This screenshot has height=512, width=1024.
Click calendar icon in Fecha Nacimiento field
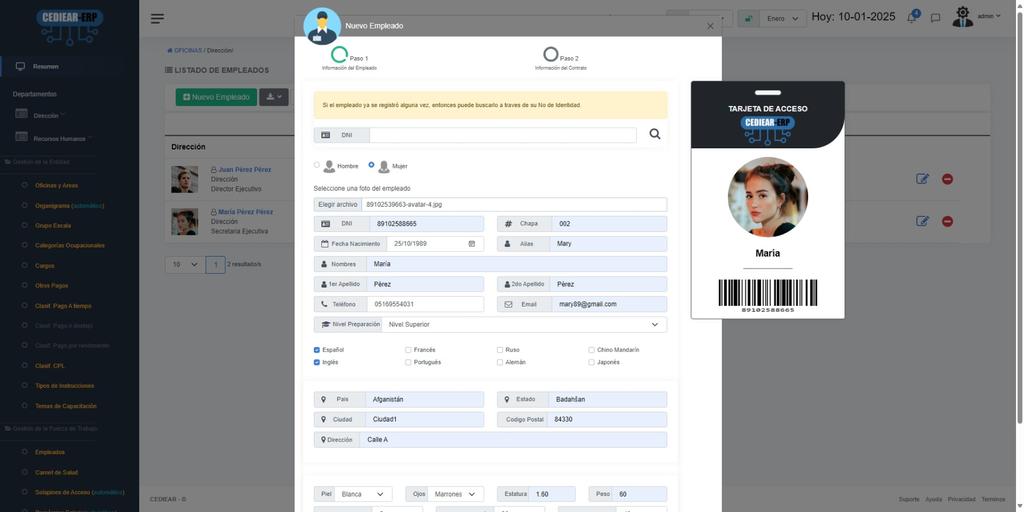coord(472,244)
